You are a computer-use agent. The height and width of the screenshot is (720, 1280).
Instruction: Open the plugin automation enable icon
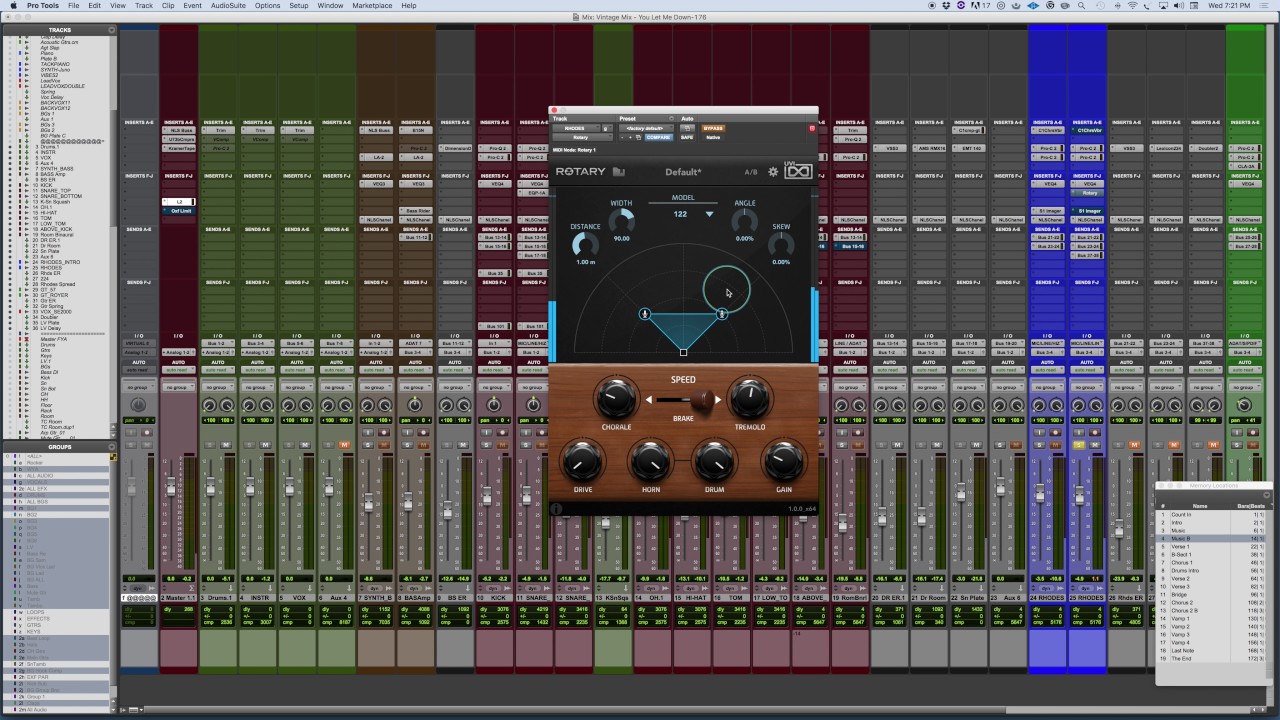pos(687,128)
